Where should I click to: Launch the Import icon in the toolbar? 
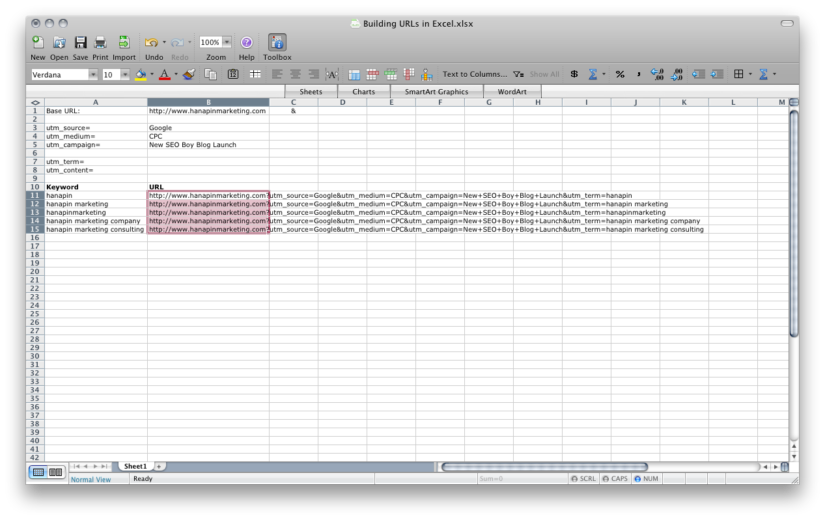(x=124, y=43)
